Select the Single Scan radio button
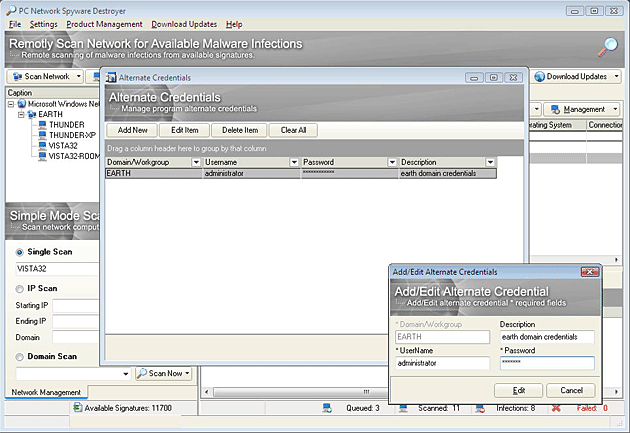 (x=19, y=252)
